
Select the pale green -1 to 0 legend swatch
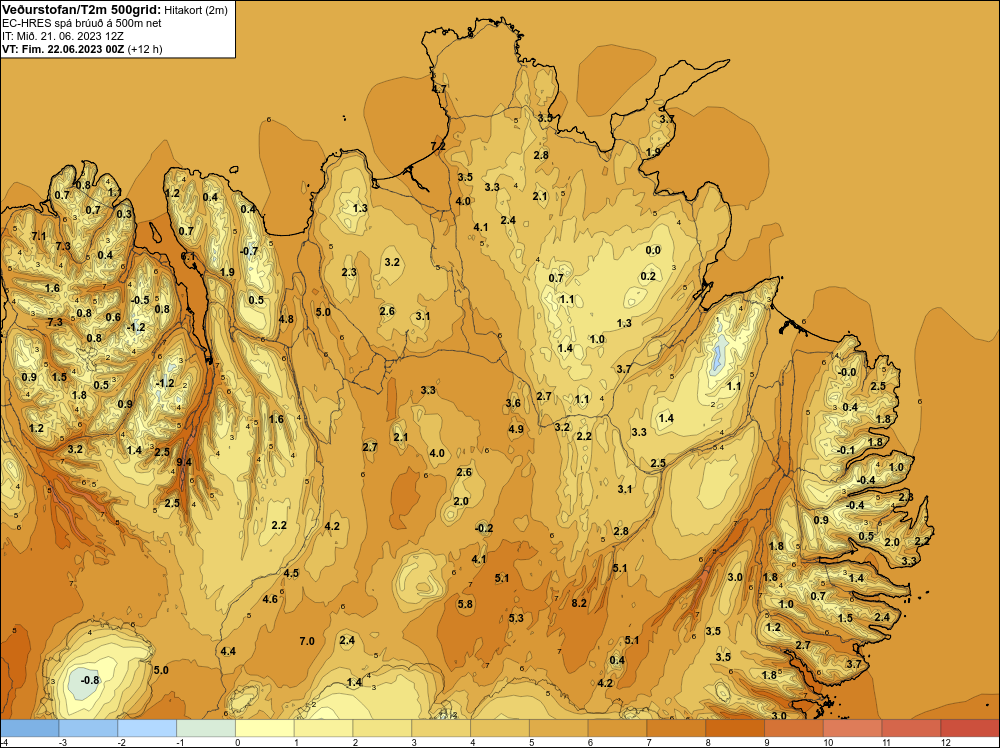click(206, 728)
